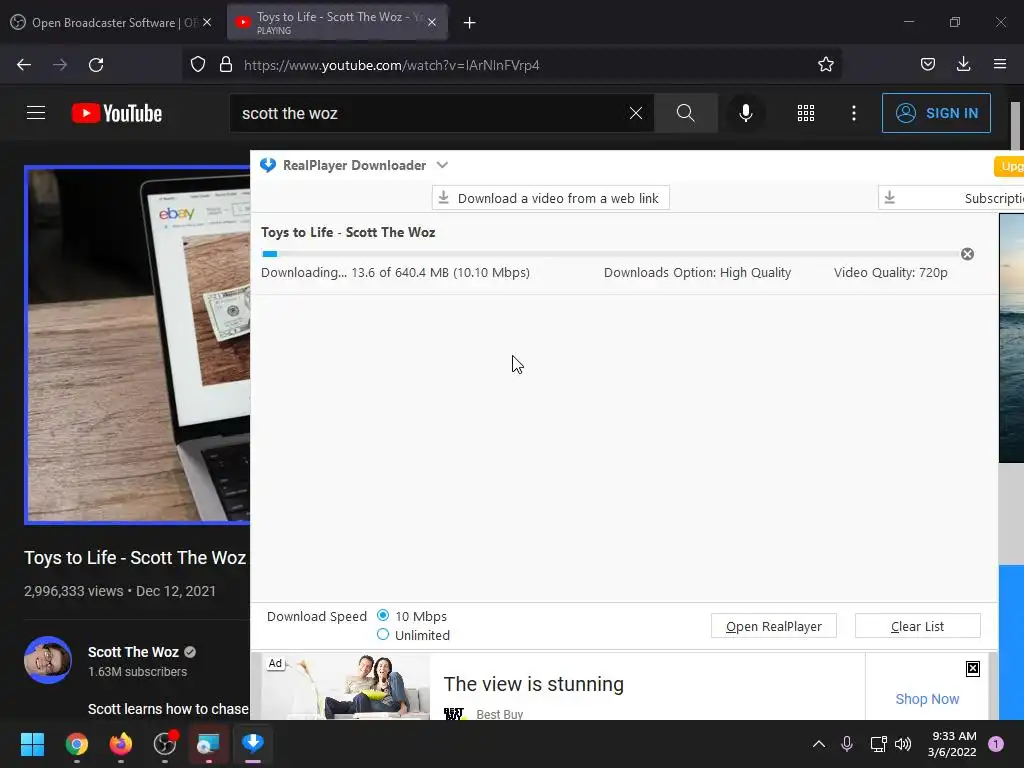Go to the YouTube home logo
This screenshot has height=768, width=1024.
(117, 113)
